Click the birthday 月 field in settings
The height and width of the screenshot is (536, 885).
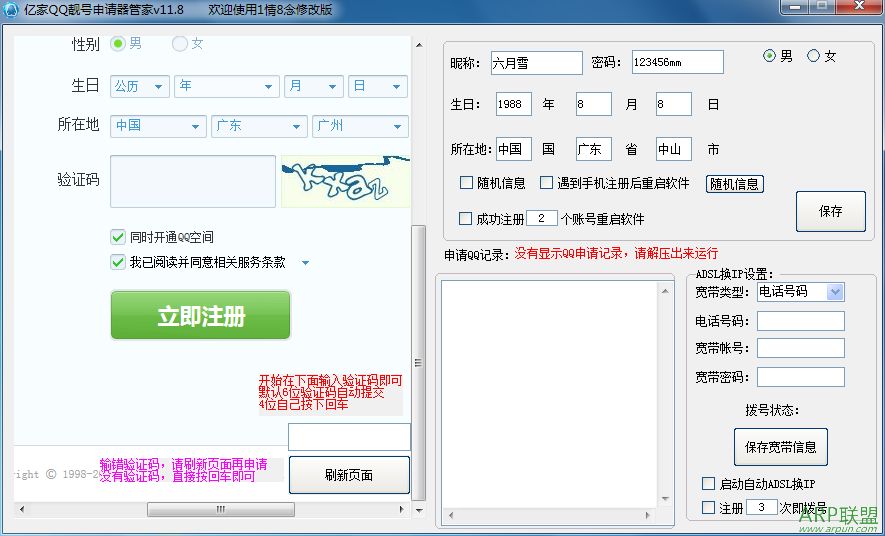(594, 104)
